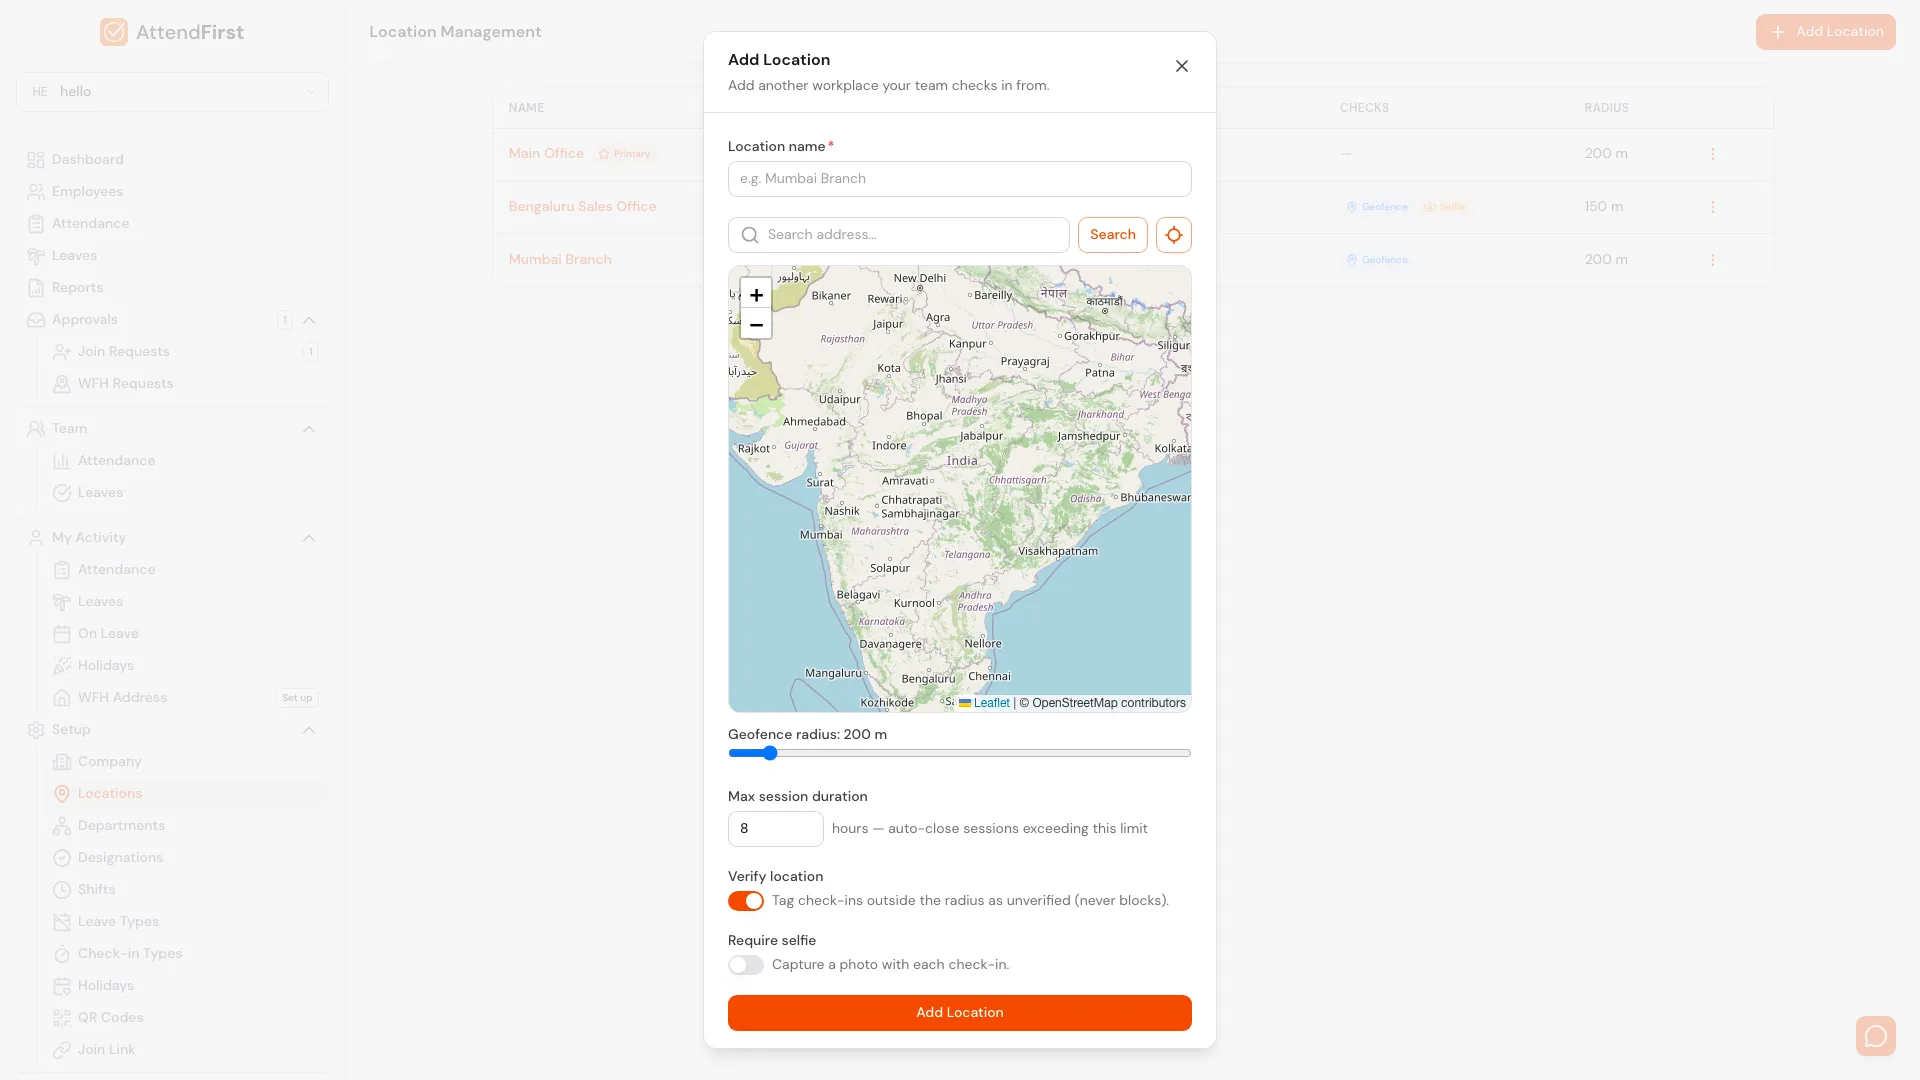Open the Leaflet attribution link
1920x1080 pixels.
(x=985, y=703)
